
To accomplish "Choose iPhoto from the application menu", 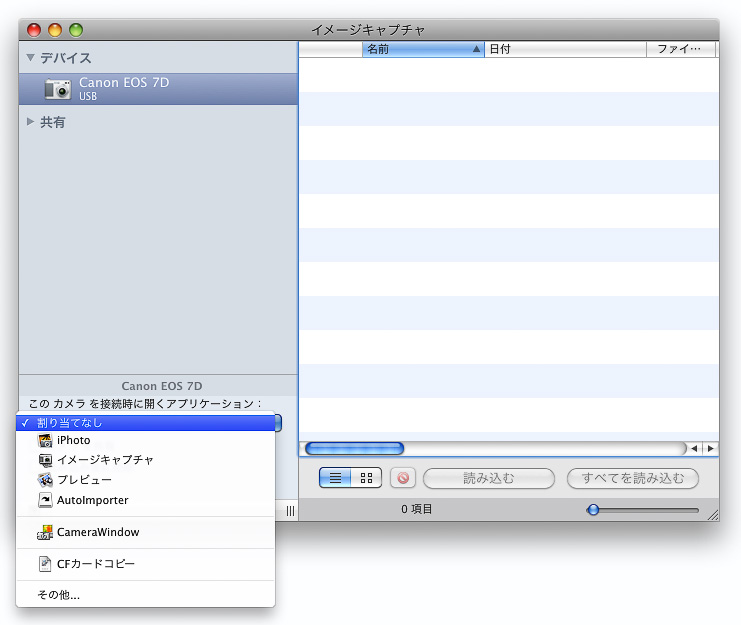I will click(73, 440).
